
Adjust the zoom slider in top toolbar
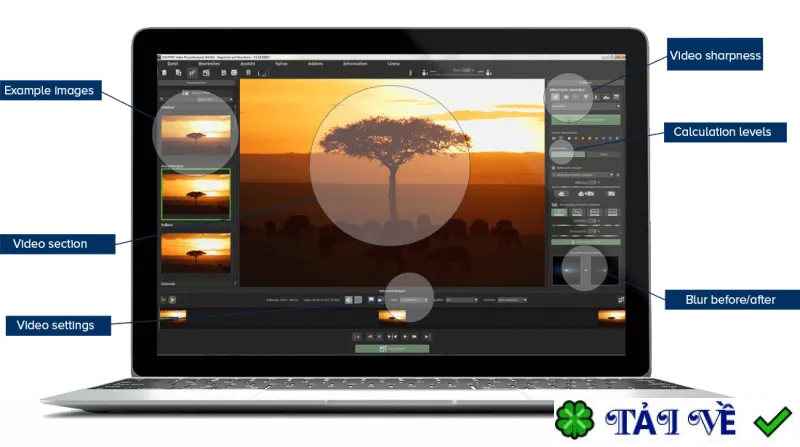tap(457, 74)
